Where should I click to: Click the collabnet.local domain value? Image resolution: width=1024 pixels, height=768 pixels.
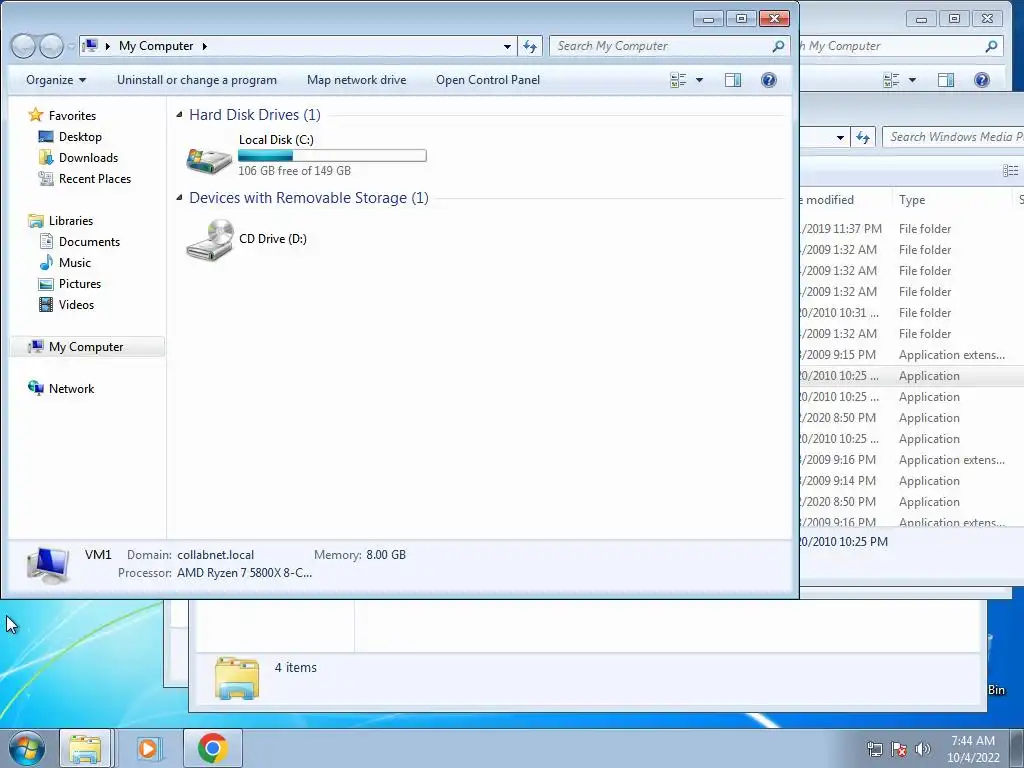point(216,555)
